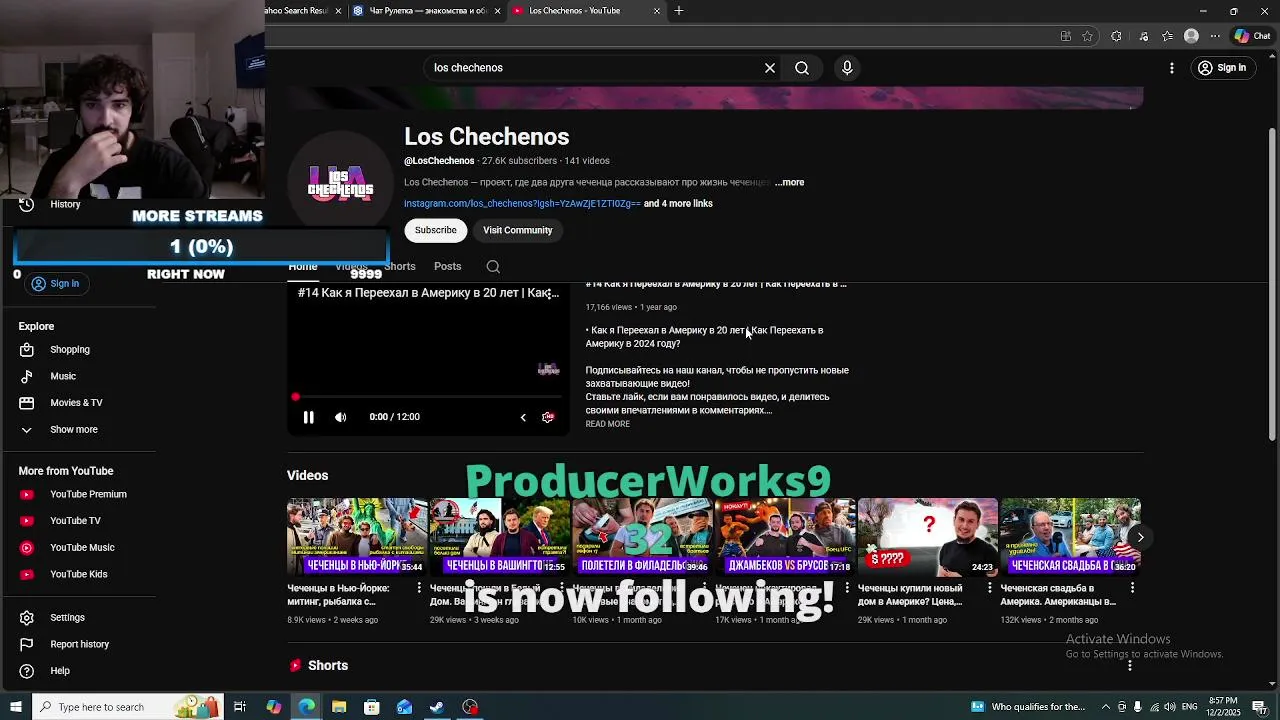Screen dimensions: 1280x720
Task: Open the instagram.com/los_chechenos link
Action: (522, 204)
